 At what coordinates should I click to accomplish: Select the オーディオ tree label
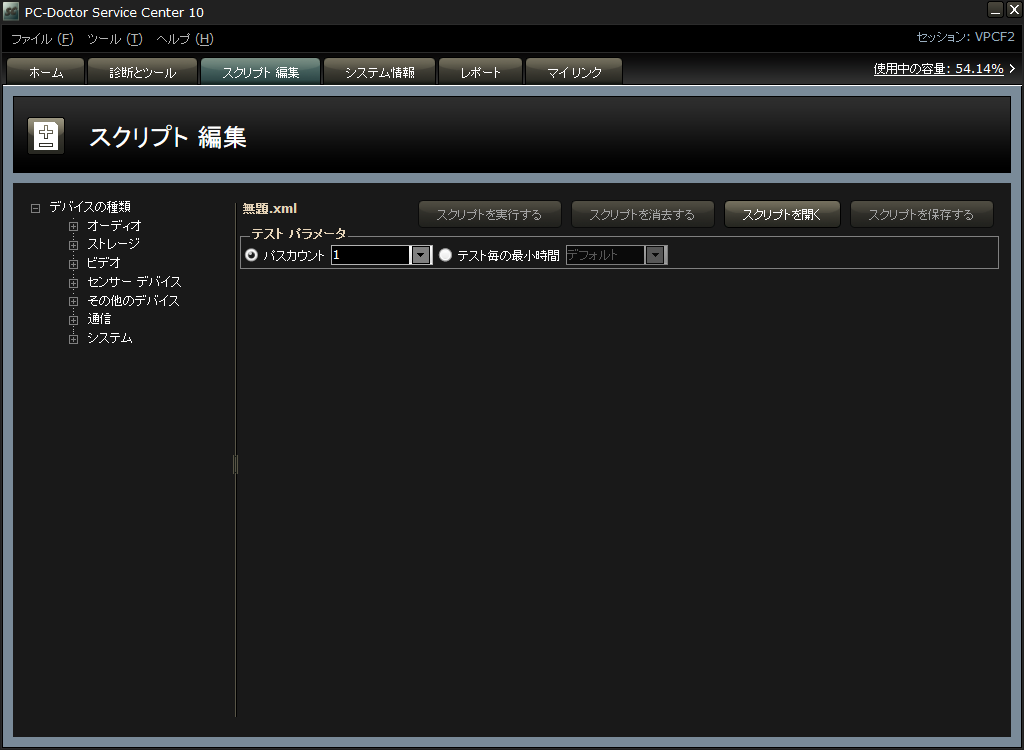[x=114, y=225]
